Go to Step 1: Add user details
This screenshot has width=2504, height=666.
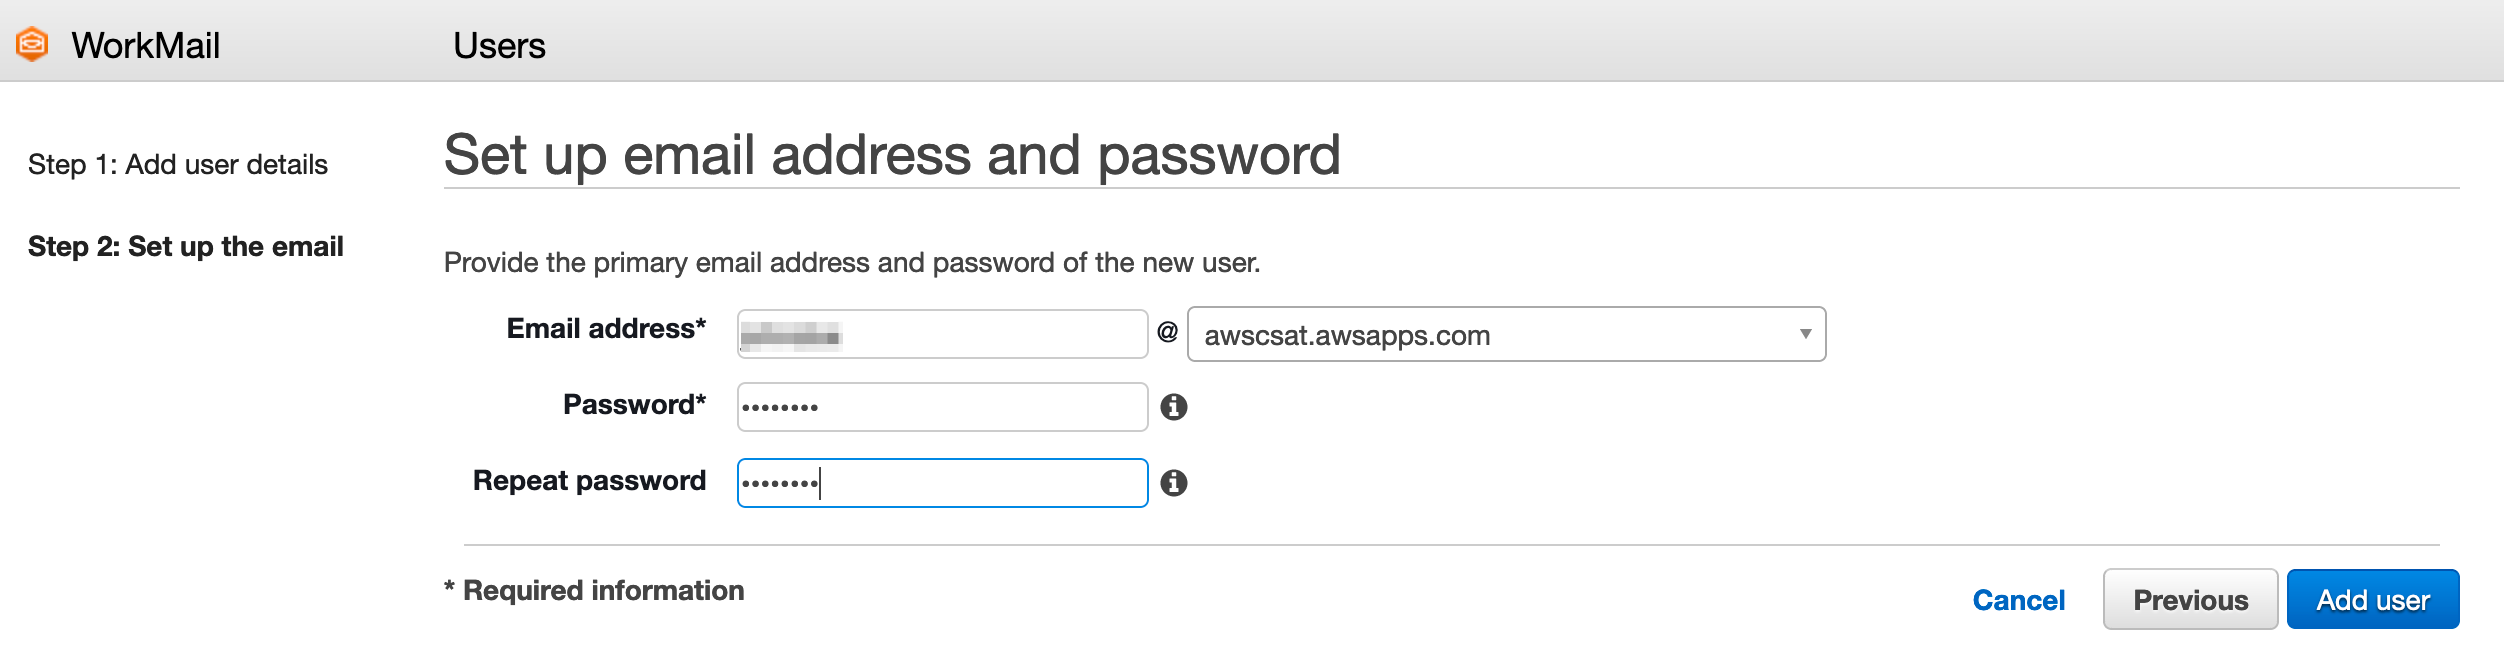[x=178, y=164]
